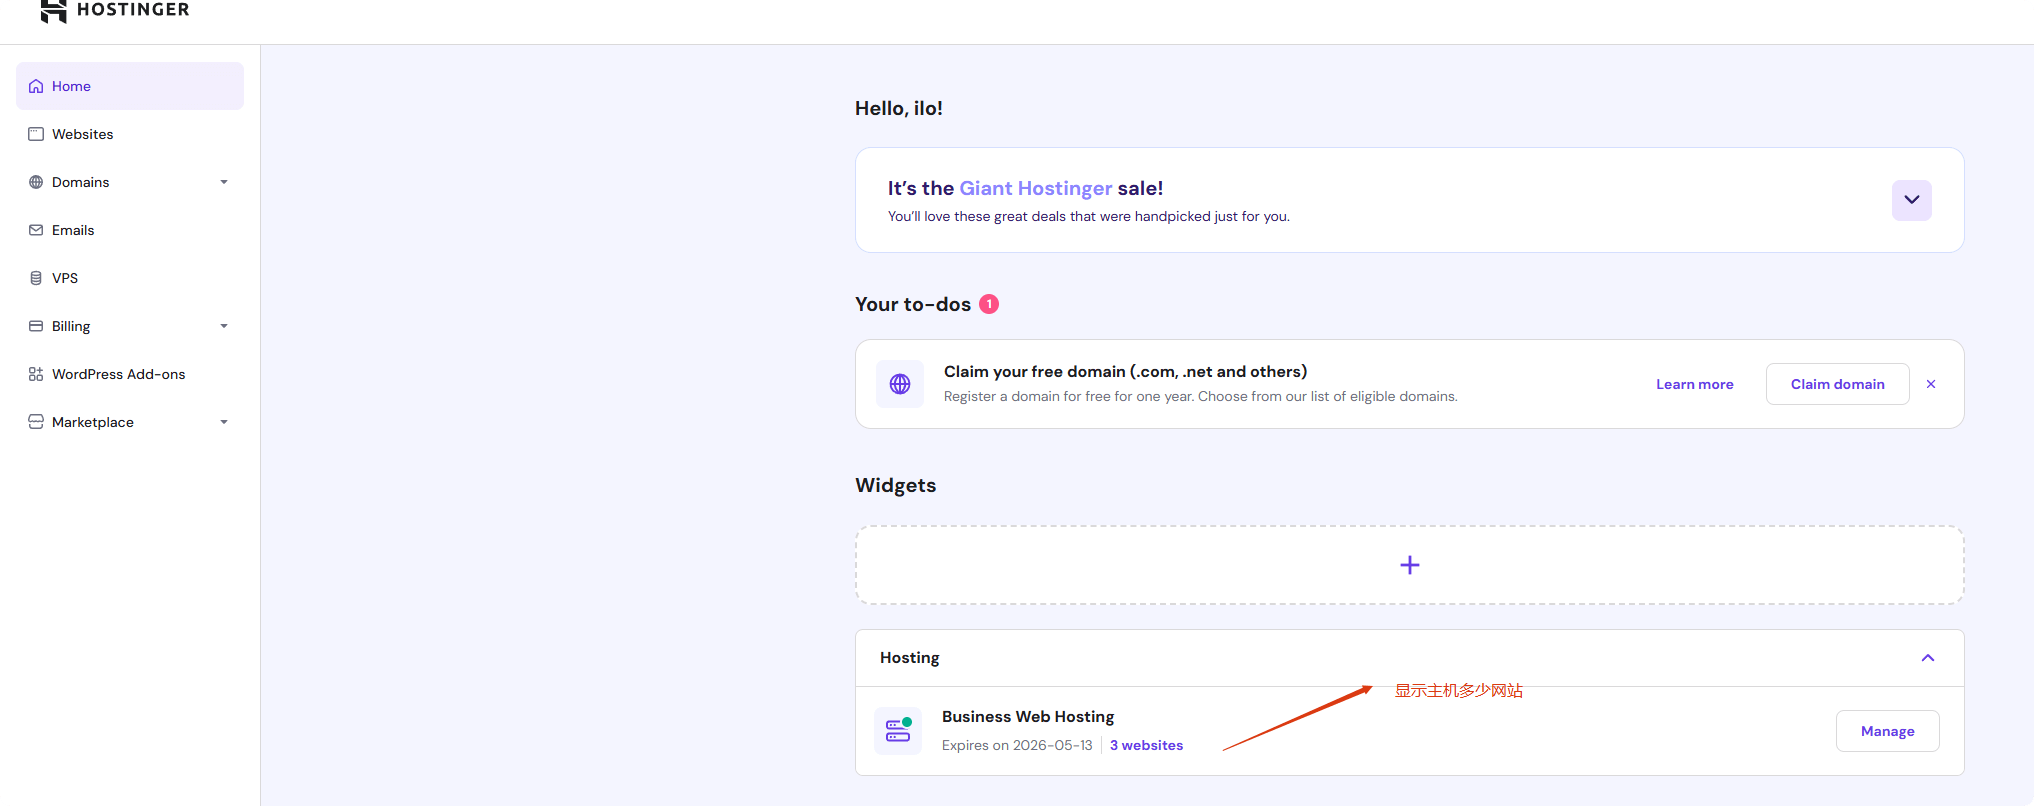Click Manage for Business Web Hosting

(x=1887, y=731)
